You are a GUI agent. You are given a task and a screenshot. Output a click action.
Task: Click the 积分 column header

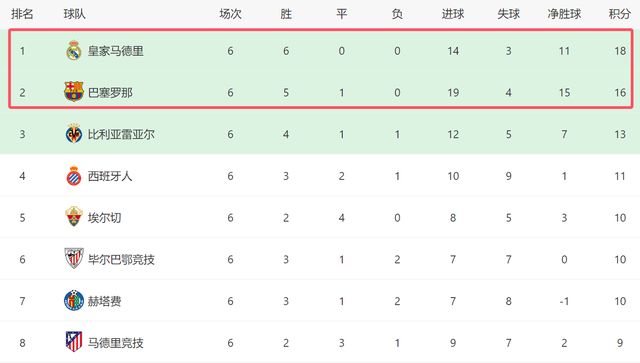coord(620,14)
